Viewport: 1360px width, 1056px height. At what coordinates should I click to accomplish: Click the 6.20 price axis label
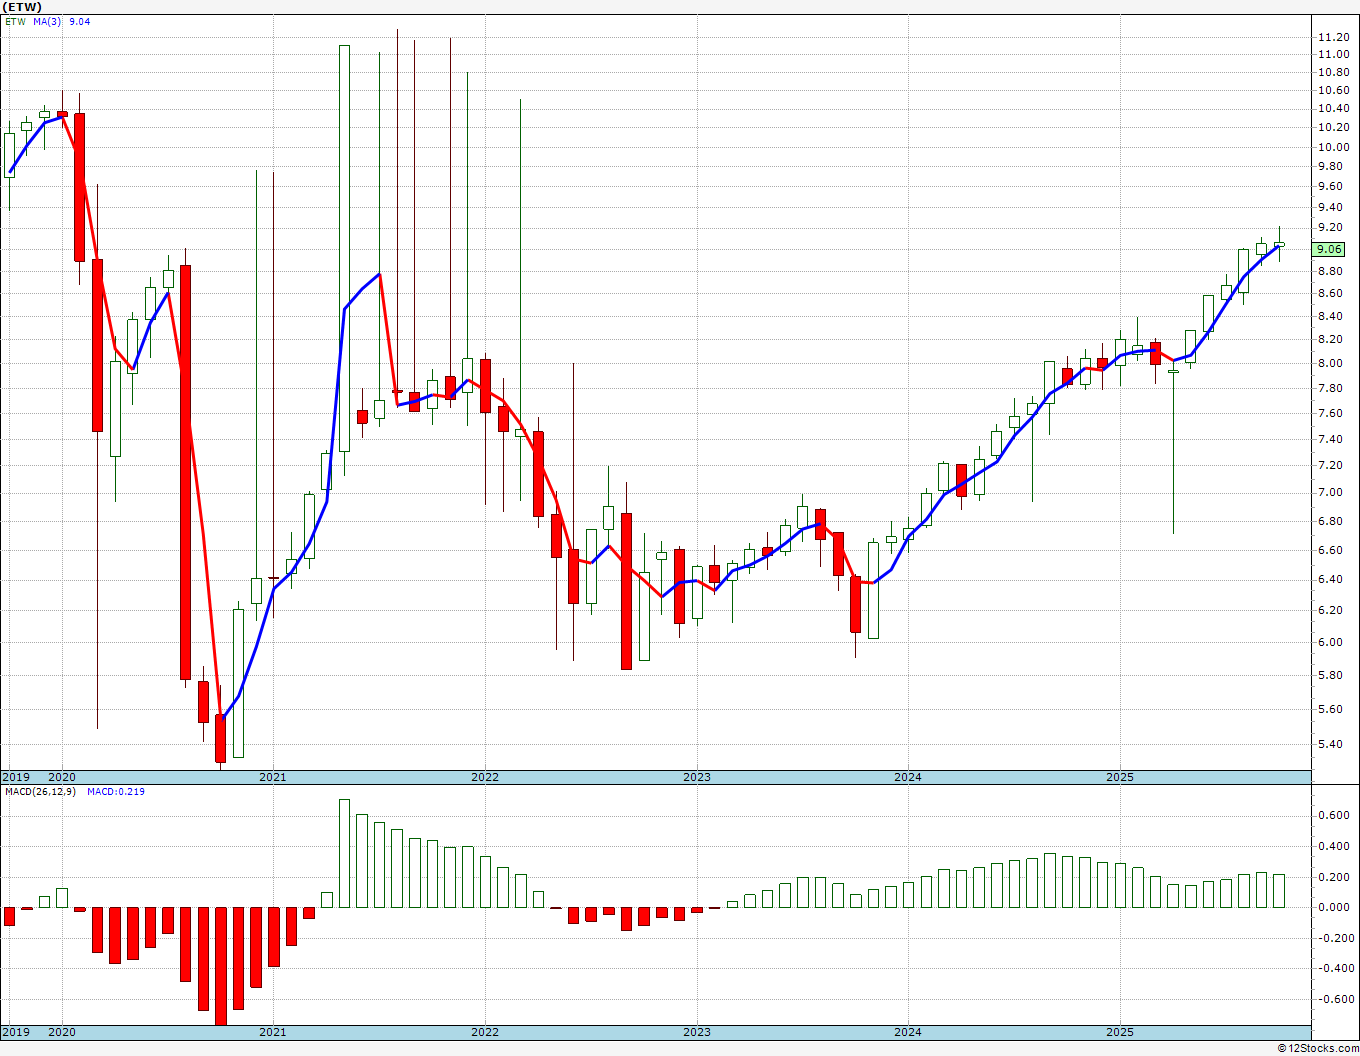(1332, 610)
